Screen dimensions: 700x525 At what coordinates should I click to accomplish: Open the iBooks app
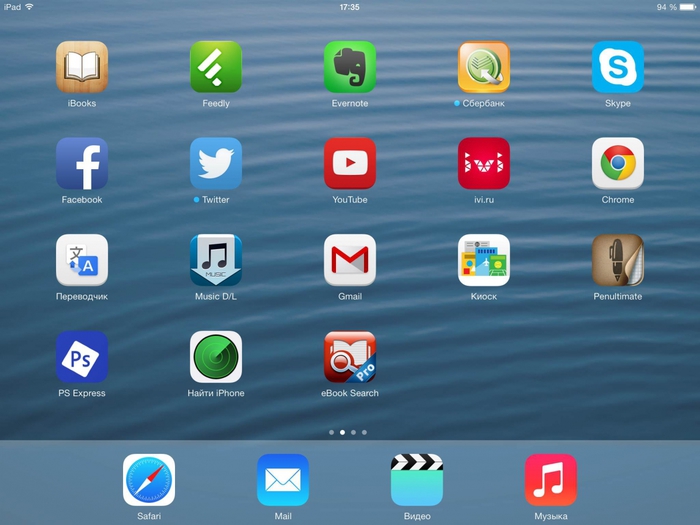[82, 67]
